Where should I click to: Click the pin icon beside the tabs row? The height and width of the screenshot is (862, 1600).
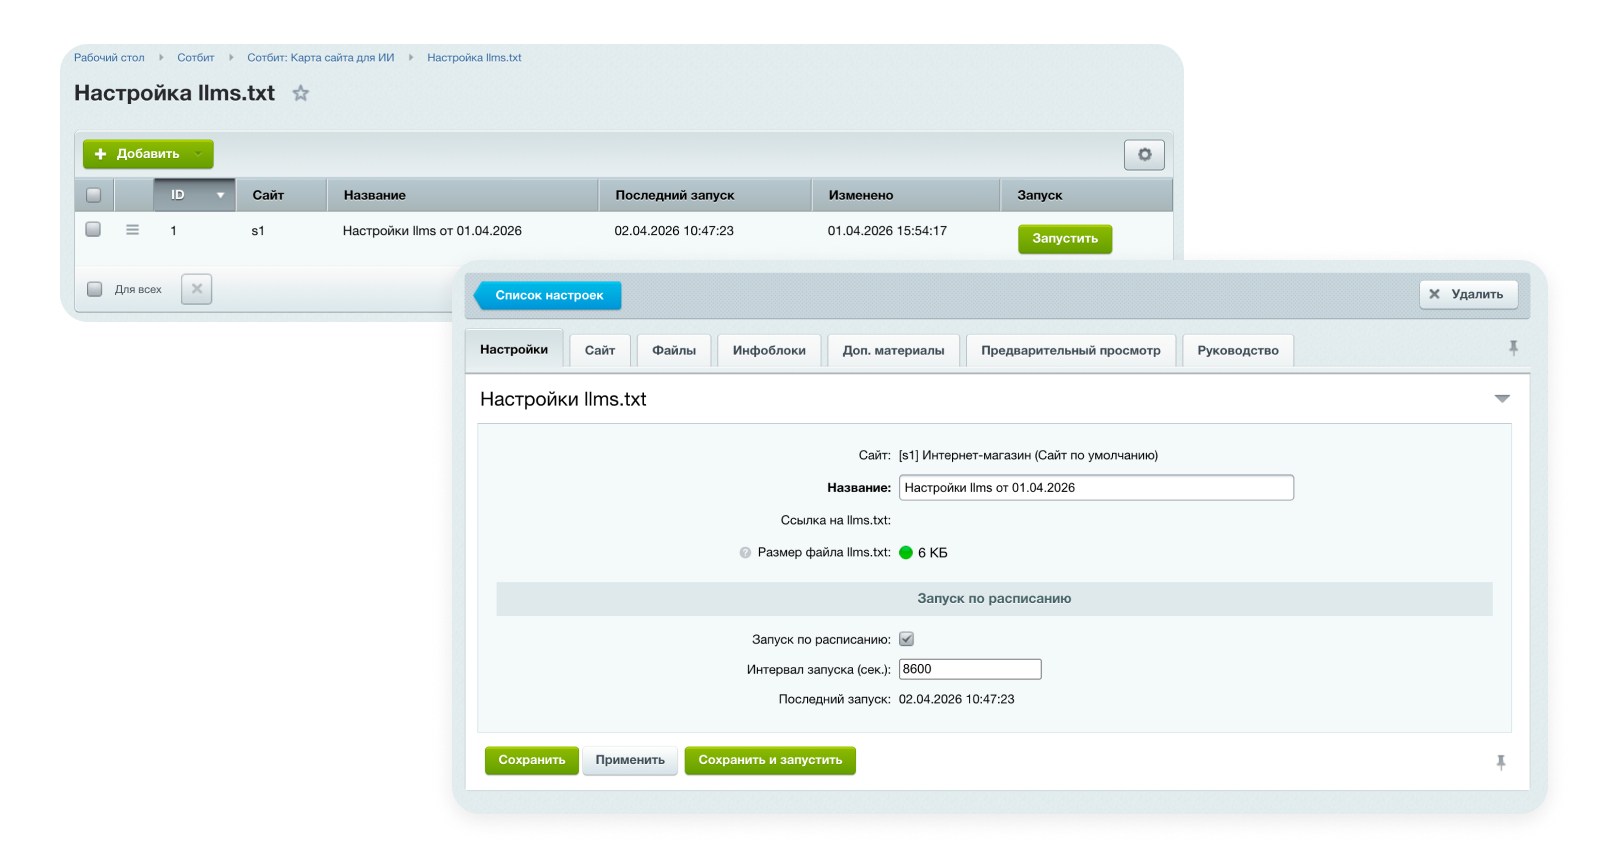[x=1513, y=348]
